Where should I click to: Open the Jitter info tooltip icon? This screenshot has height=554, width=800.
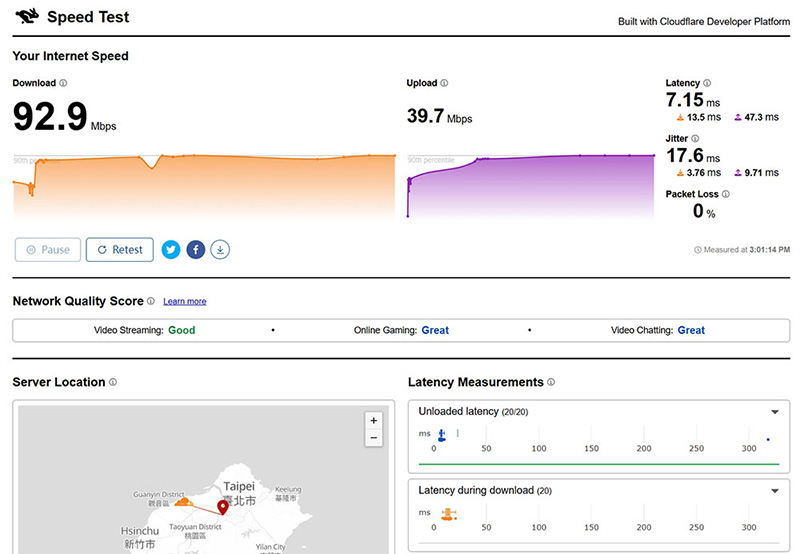pyautogui.click(x=695, y=139)
